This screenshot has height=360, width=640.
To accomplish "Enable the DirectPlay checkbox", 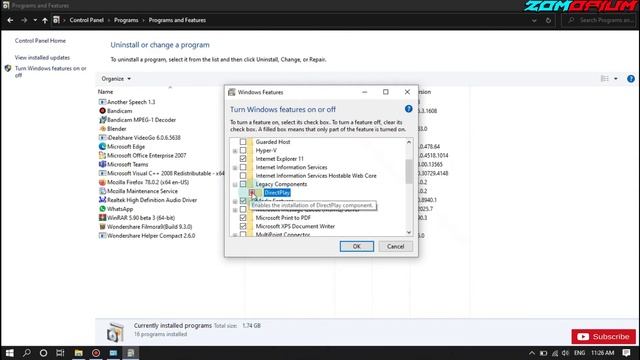I will coord(252,192).
